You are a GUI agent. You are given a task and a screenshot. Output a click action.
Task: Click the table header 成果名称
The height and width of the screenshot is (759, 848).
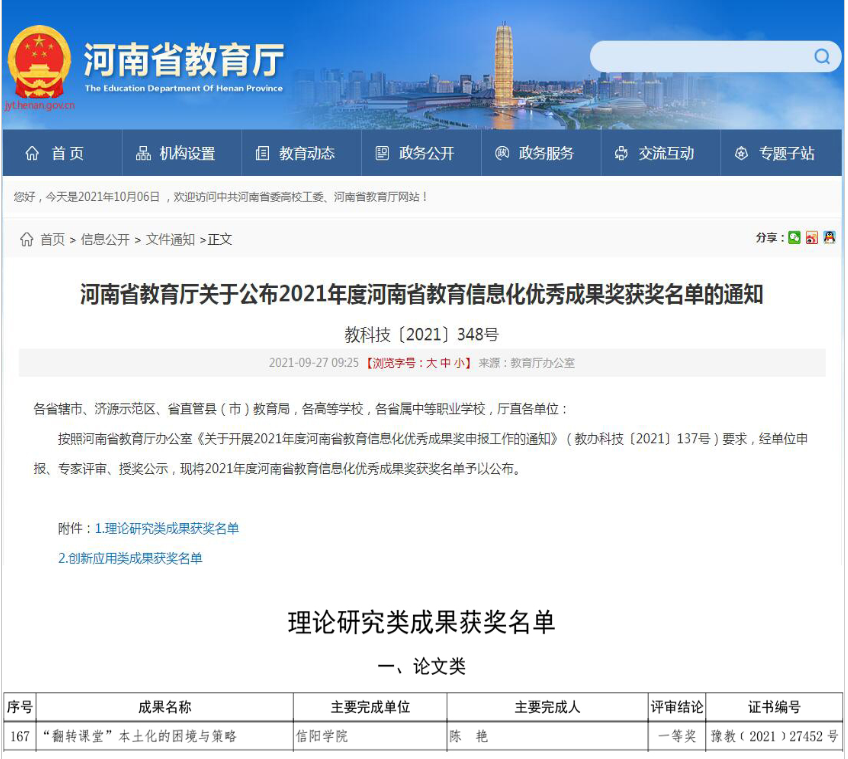coord(165,707)
